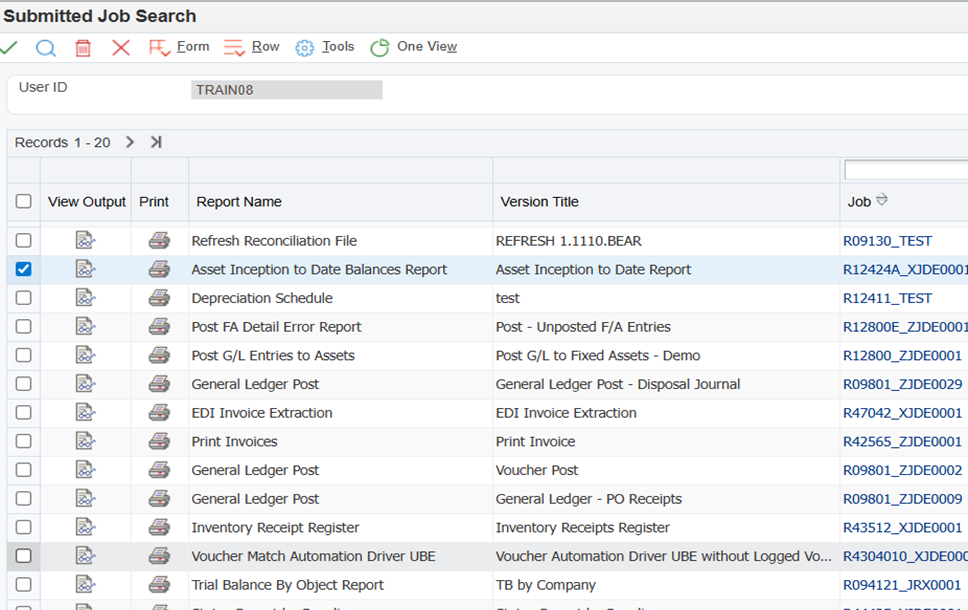View output for Depreciation Schedule job
The height and width of the screenshot is (610, 968).
pos(86,298)
